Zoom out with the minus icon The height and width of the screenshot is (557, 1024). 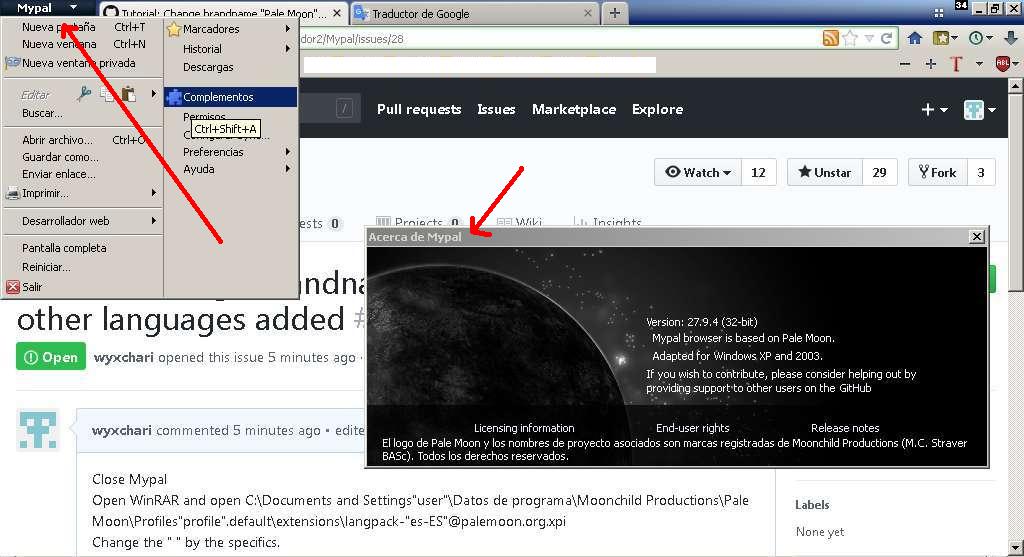pyautogui.click(x=905, y=64)
